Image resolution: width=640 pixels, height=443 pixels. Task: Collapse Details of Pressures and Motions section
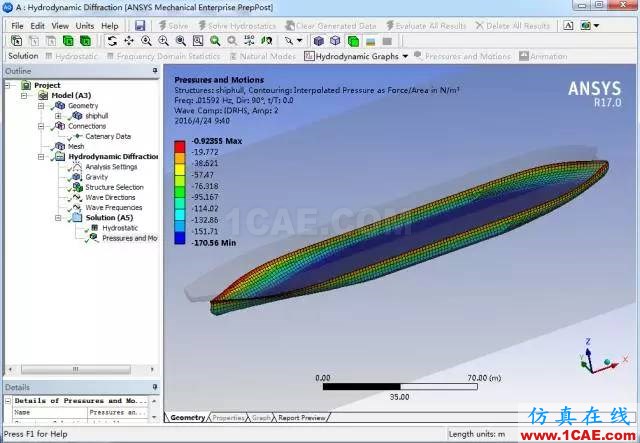(x=8, y=401)
